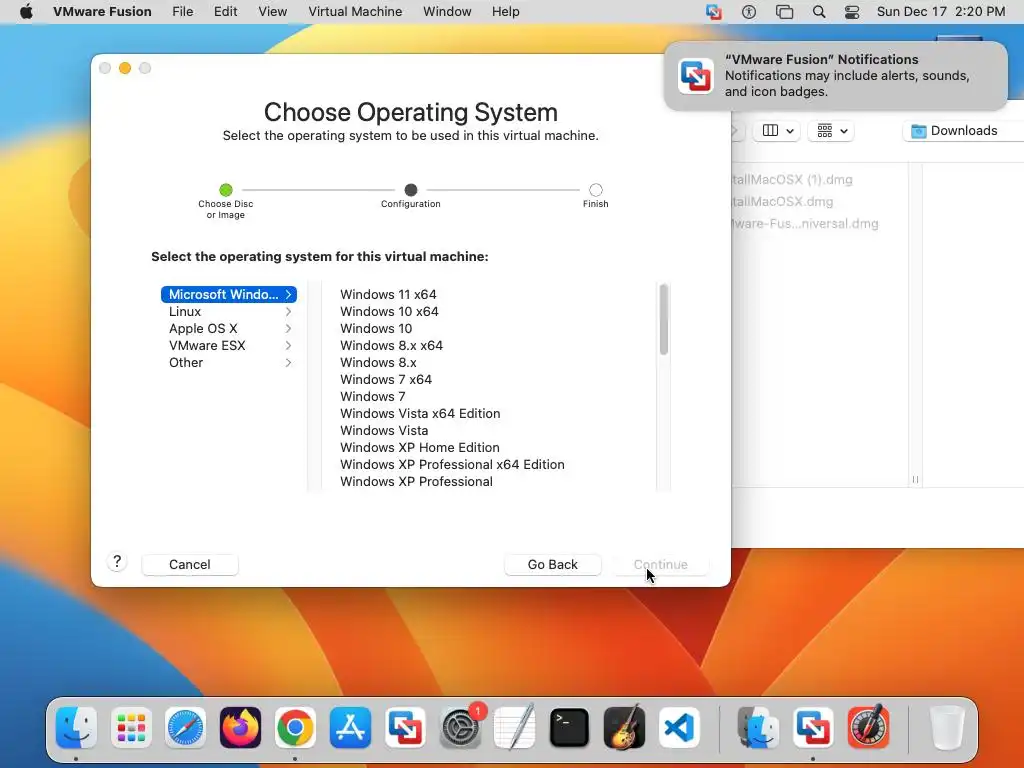Click the Continue button
Viewport: 1024px width, 768px height.
(x=660, y=564)
